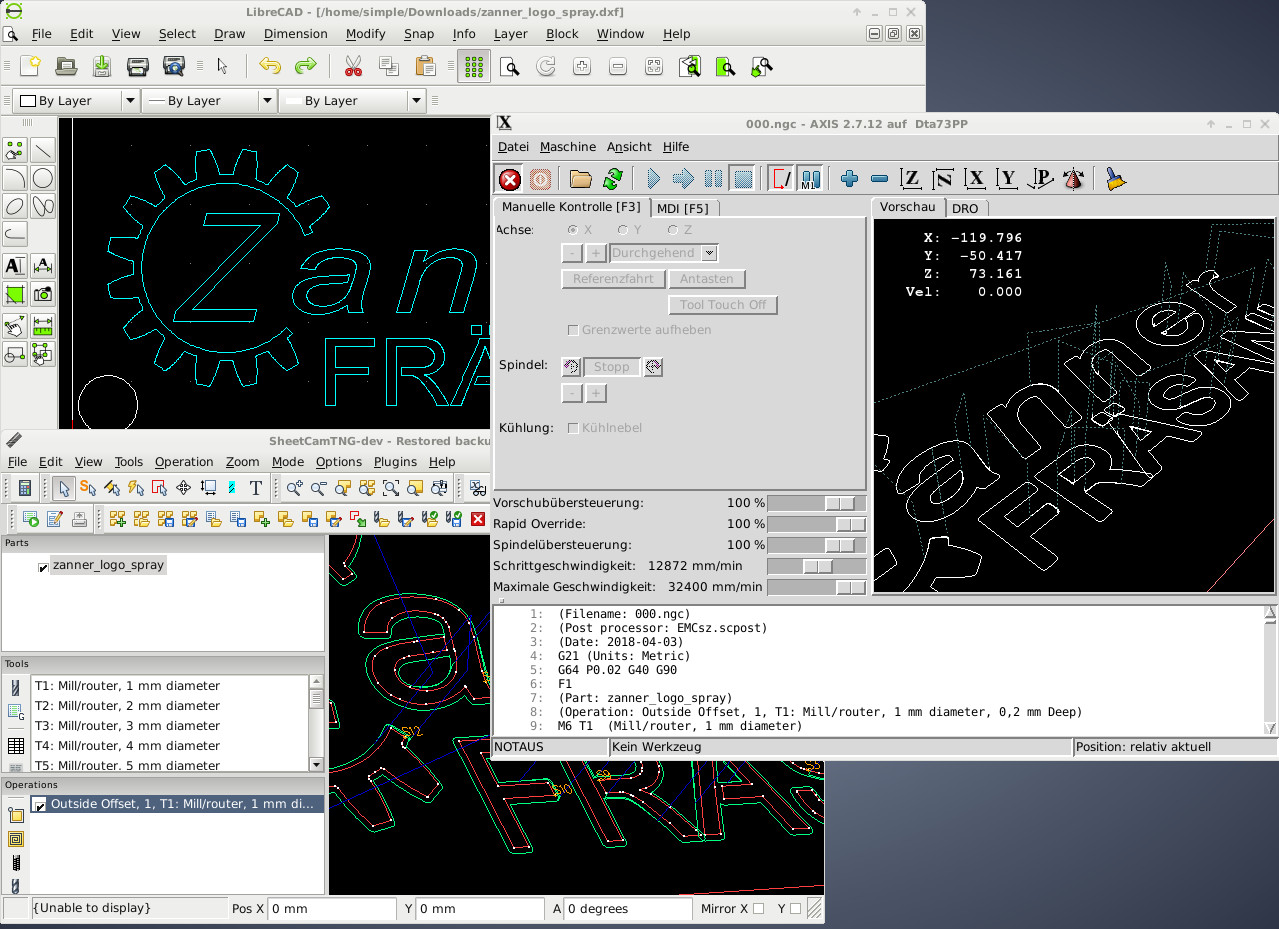Switch preview to perspective view P icon
Viewport: 1279px width, 929px height.
1041,179
